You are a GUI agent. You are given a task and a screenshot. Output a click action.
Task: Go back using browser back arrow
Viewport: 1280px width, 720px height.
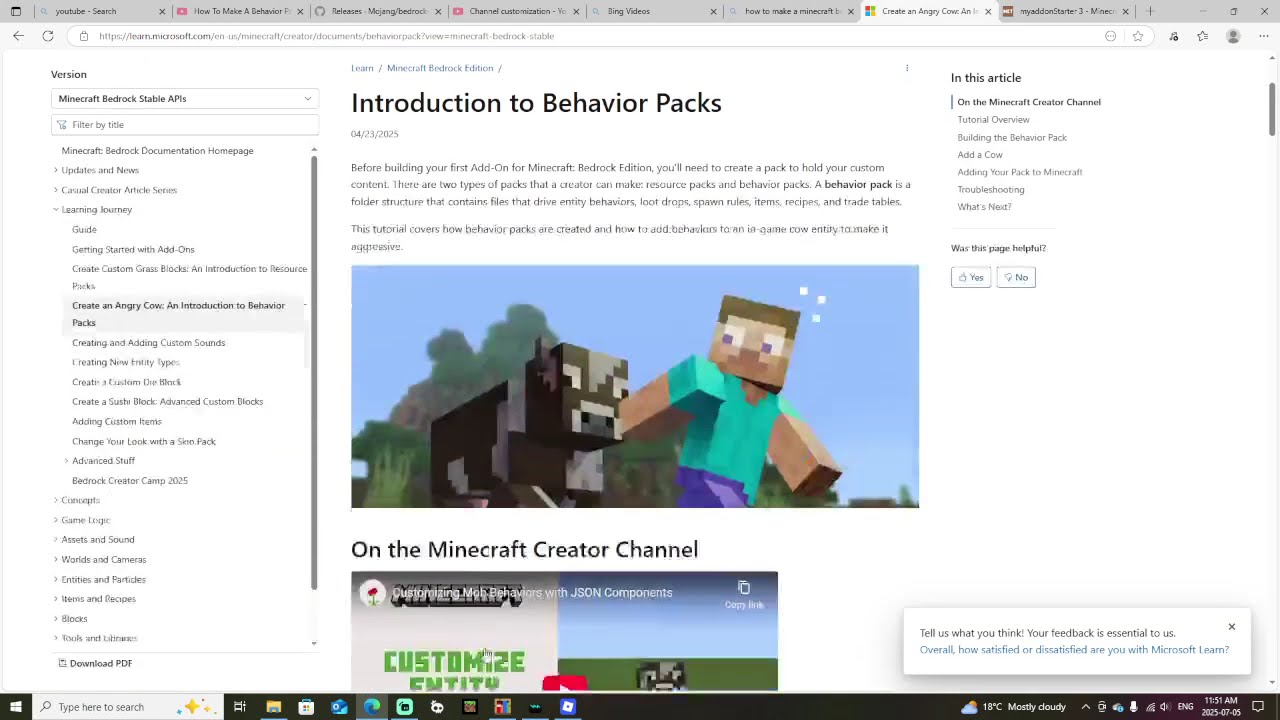[18, 36]
